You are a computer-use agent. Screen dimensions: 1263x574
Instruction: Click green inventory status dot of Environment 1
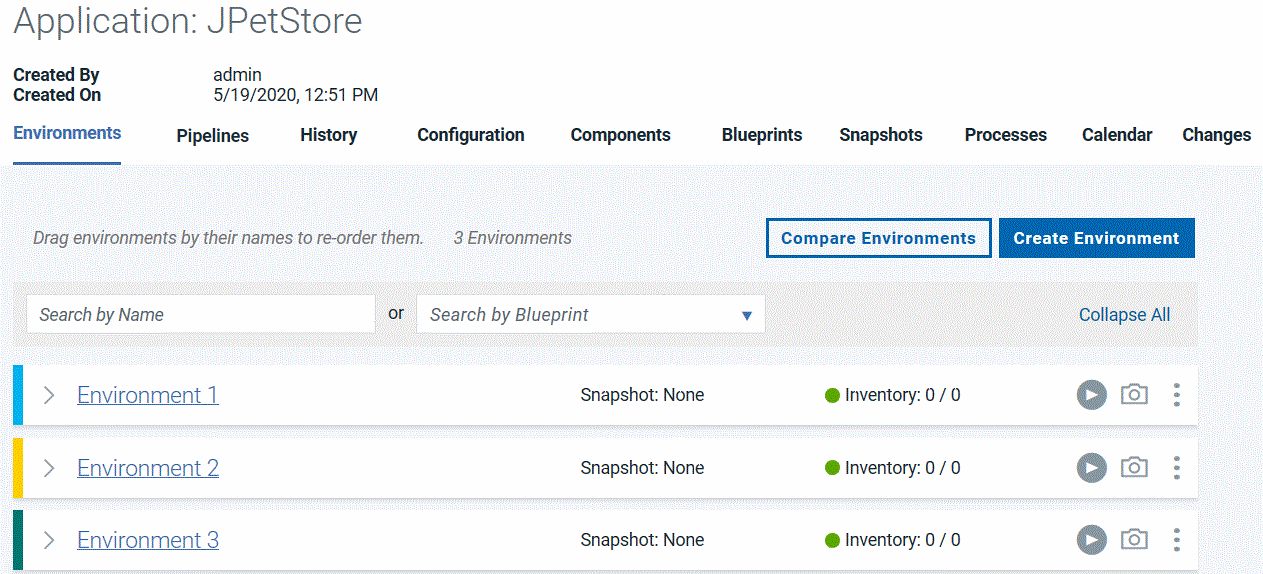tap(832, 395)
